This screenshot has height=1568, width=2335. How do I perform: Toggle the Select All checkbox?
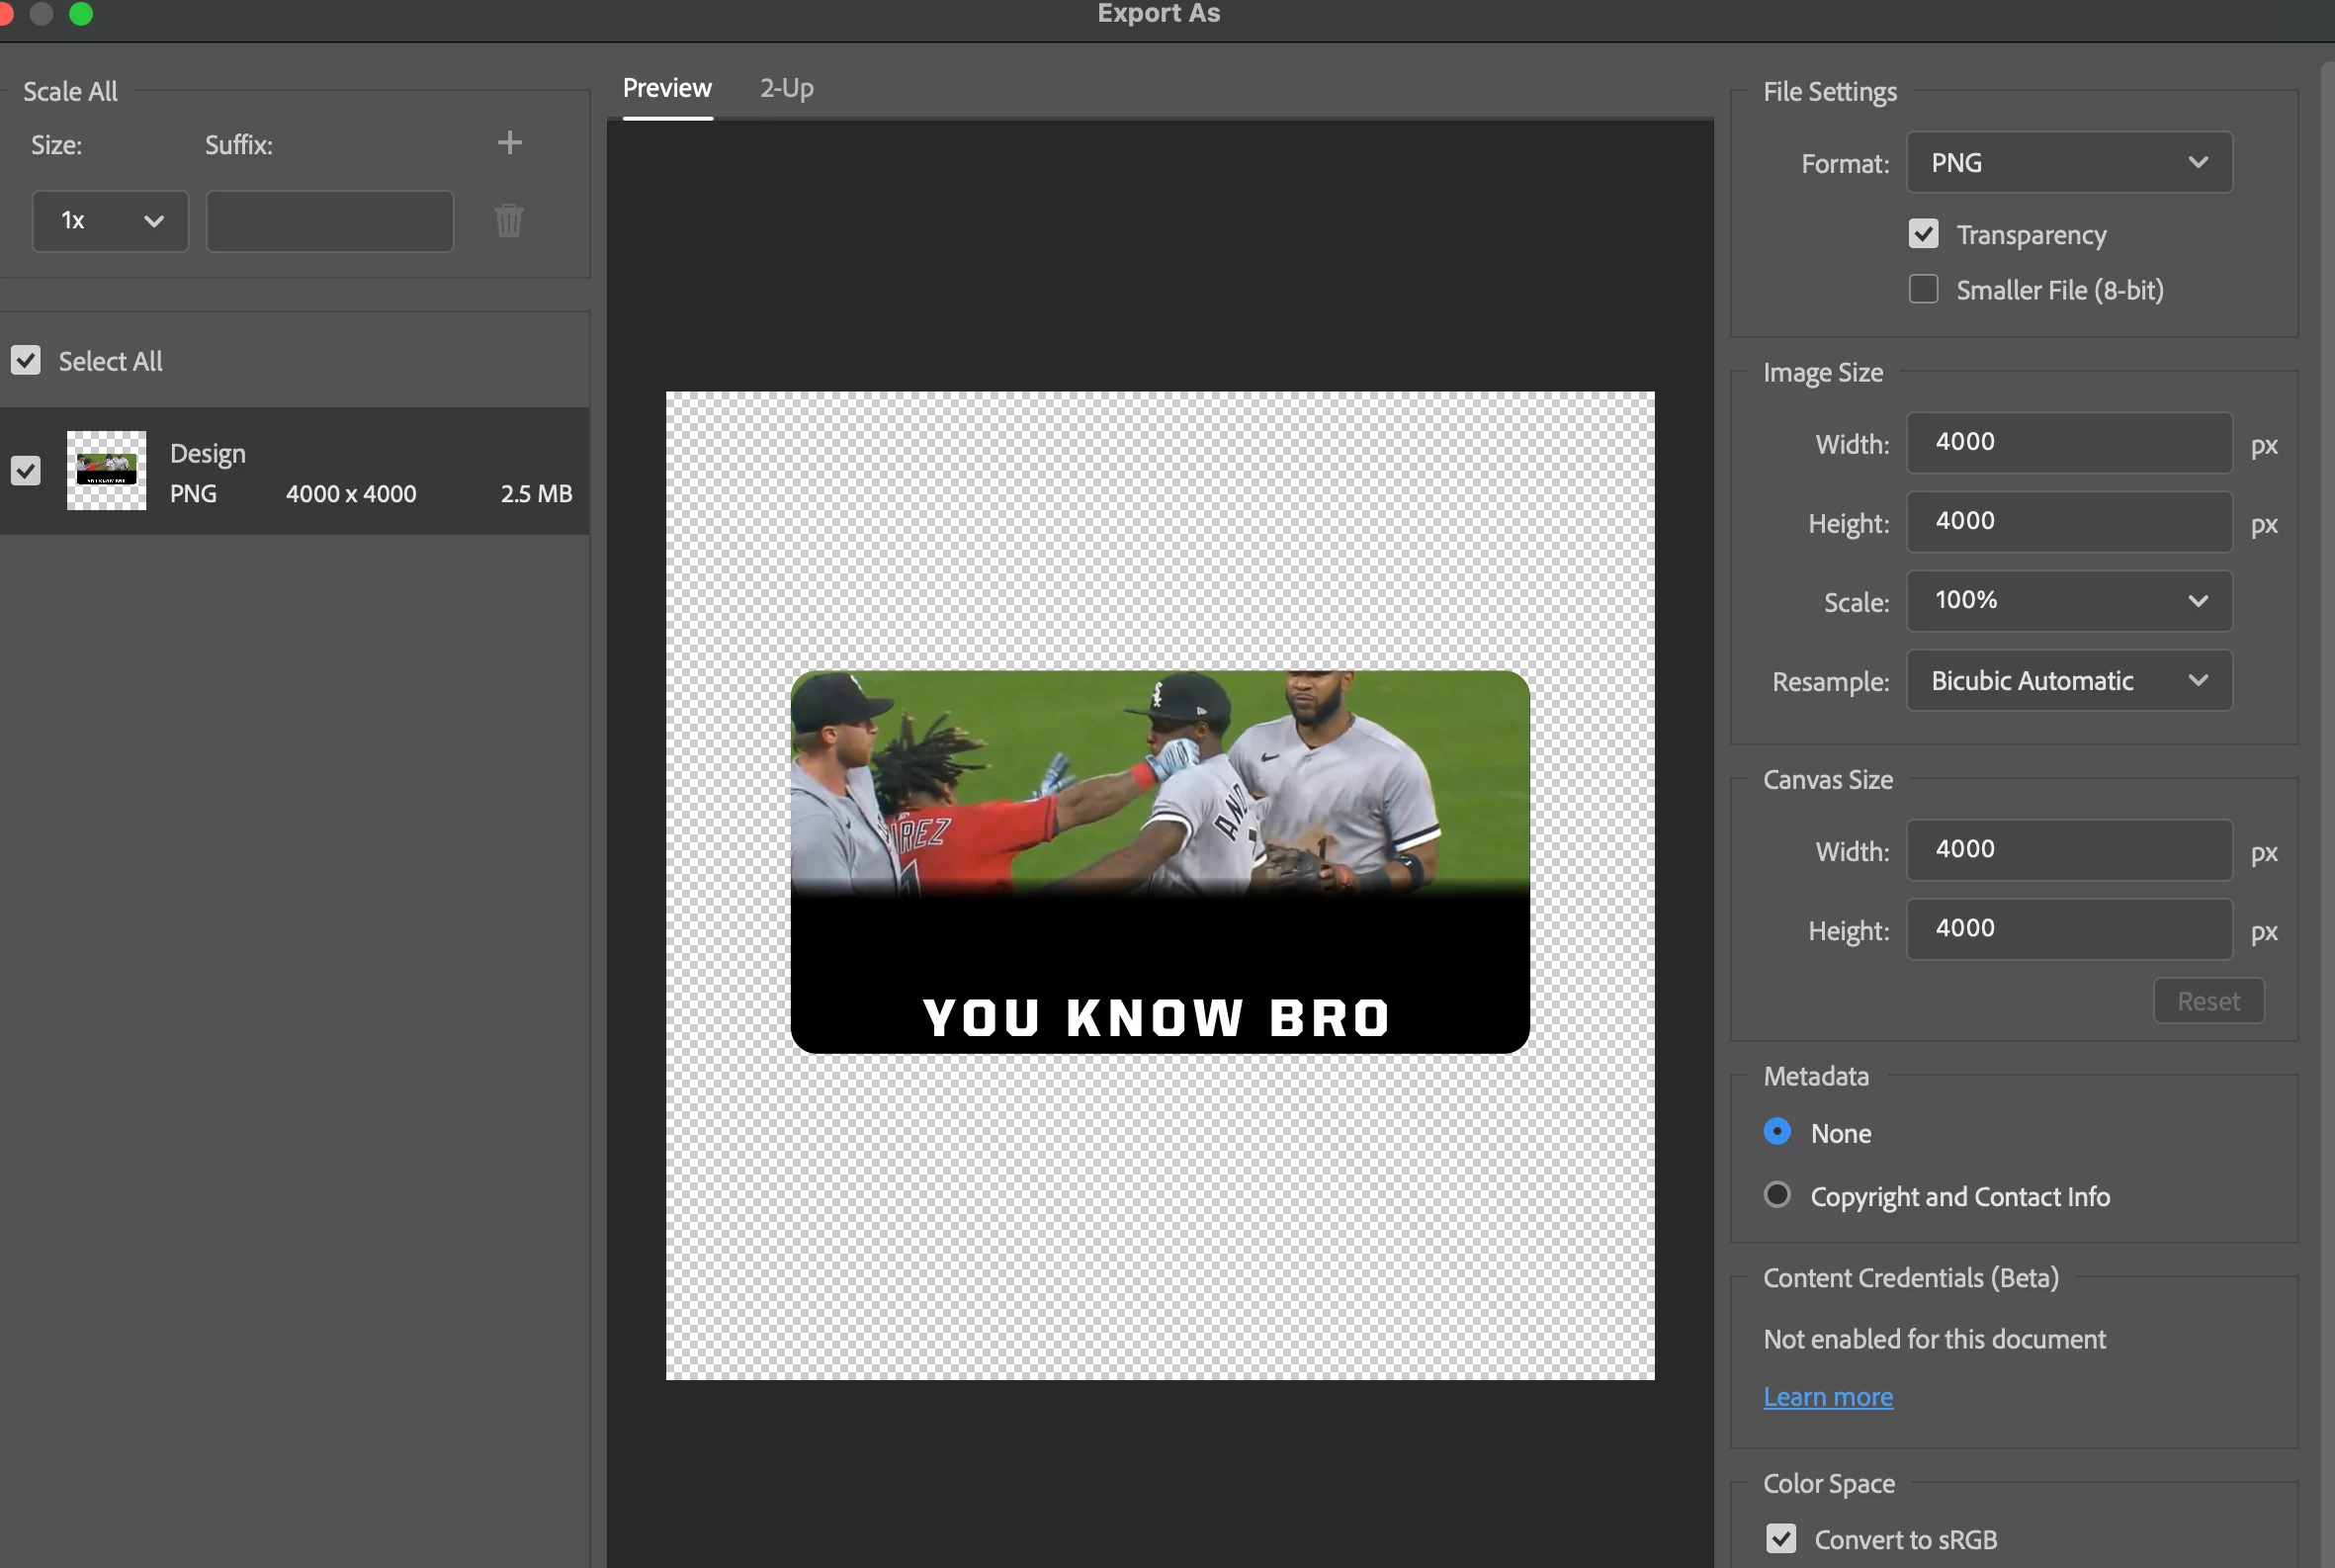click(26, 360)
